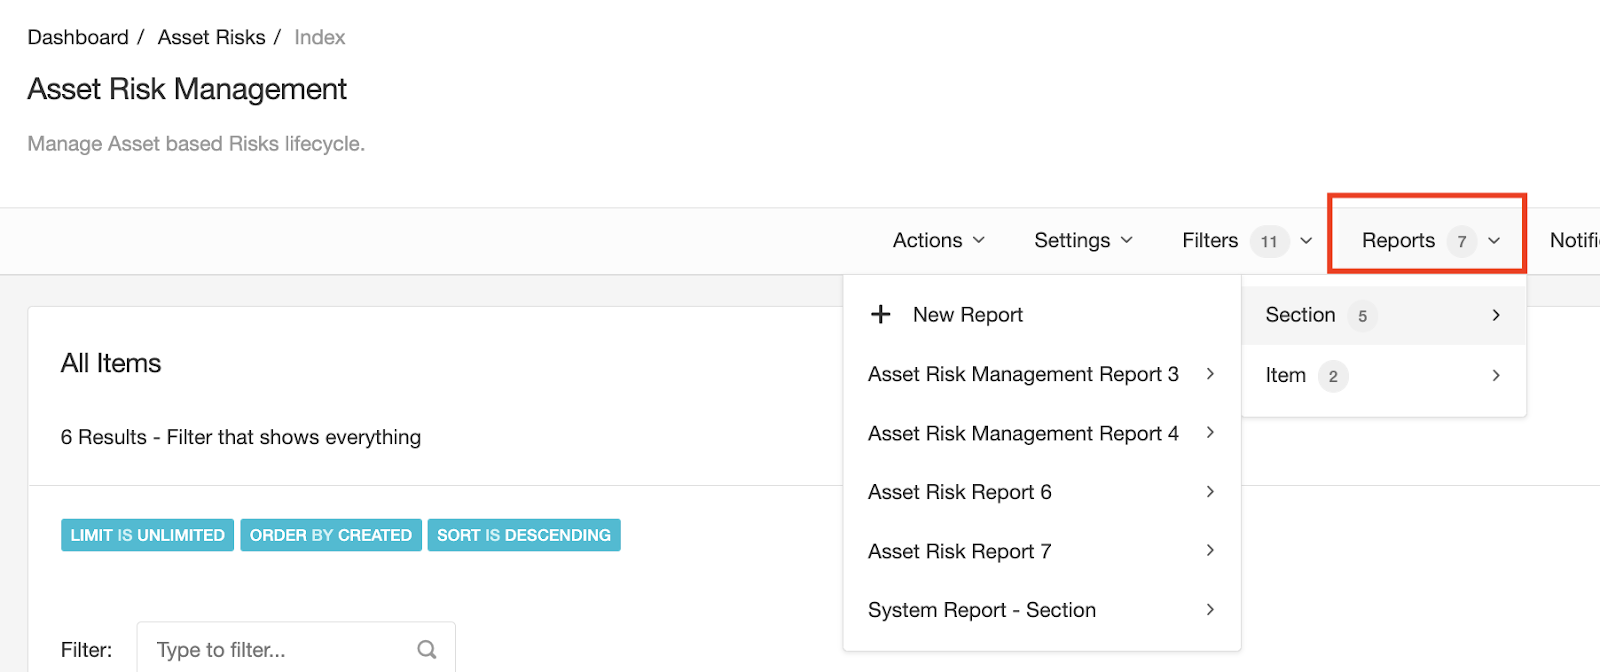Click the chevron beside System Report - Section

(1210, 610)
